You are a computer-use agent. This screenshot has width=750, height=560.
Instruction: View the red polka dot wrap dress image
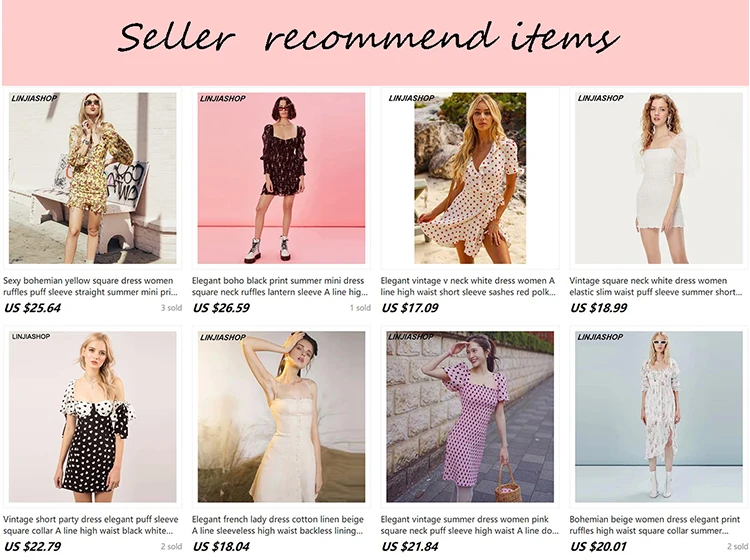[470, 178]
